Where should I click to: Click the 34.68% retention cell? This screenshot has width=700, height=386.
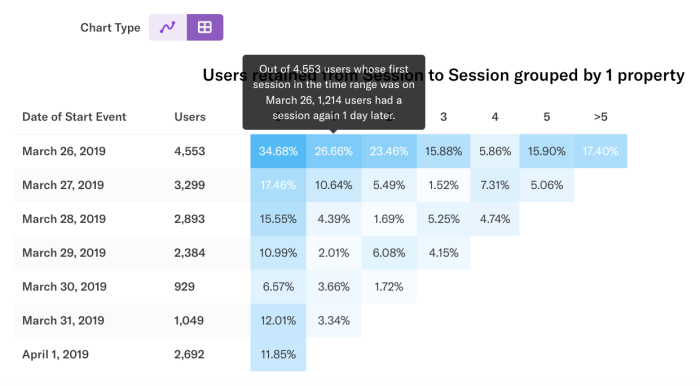point(278,151)
